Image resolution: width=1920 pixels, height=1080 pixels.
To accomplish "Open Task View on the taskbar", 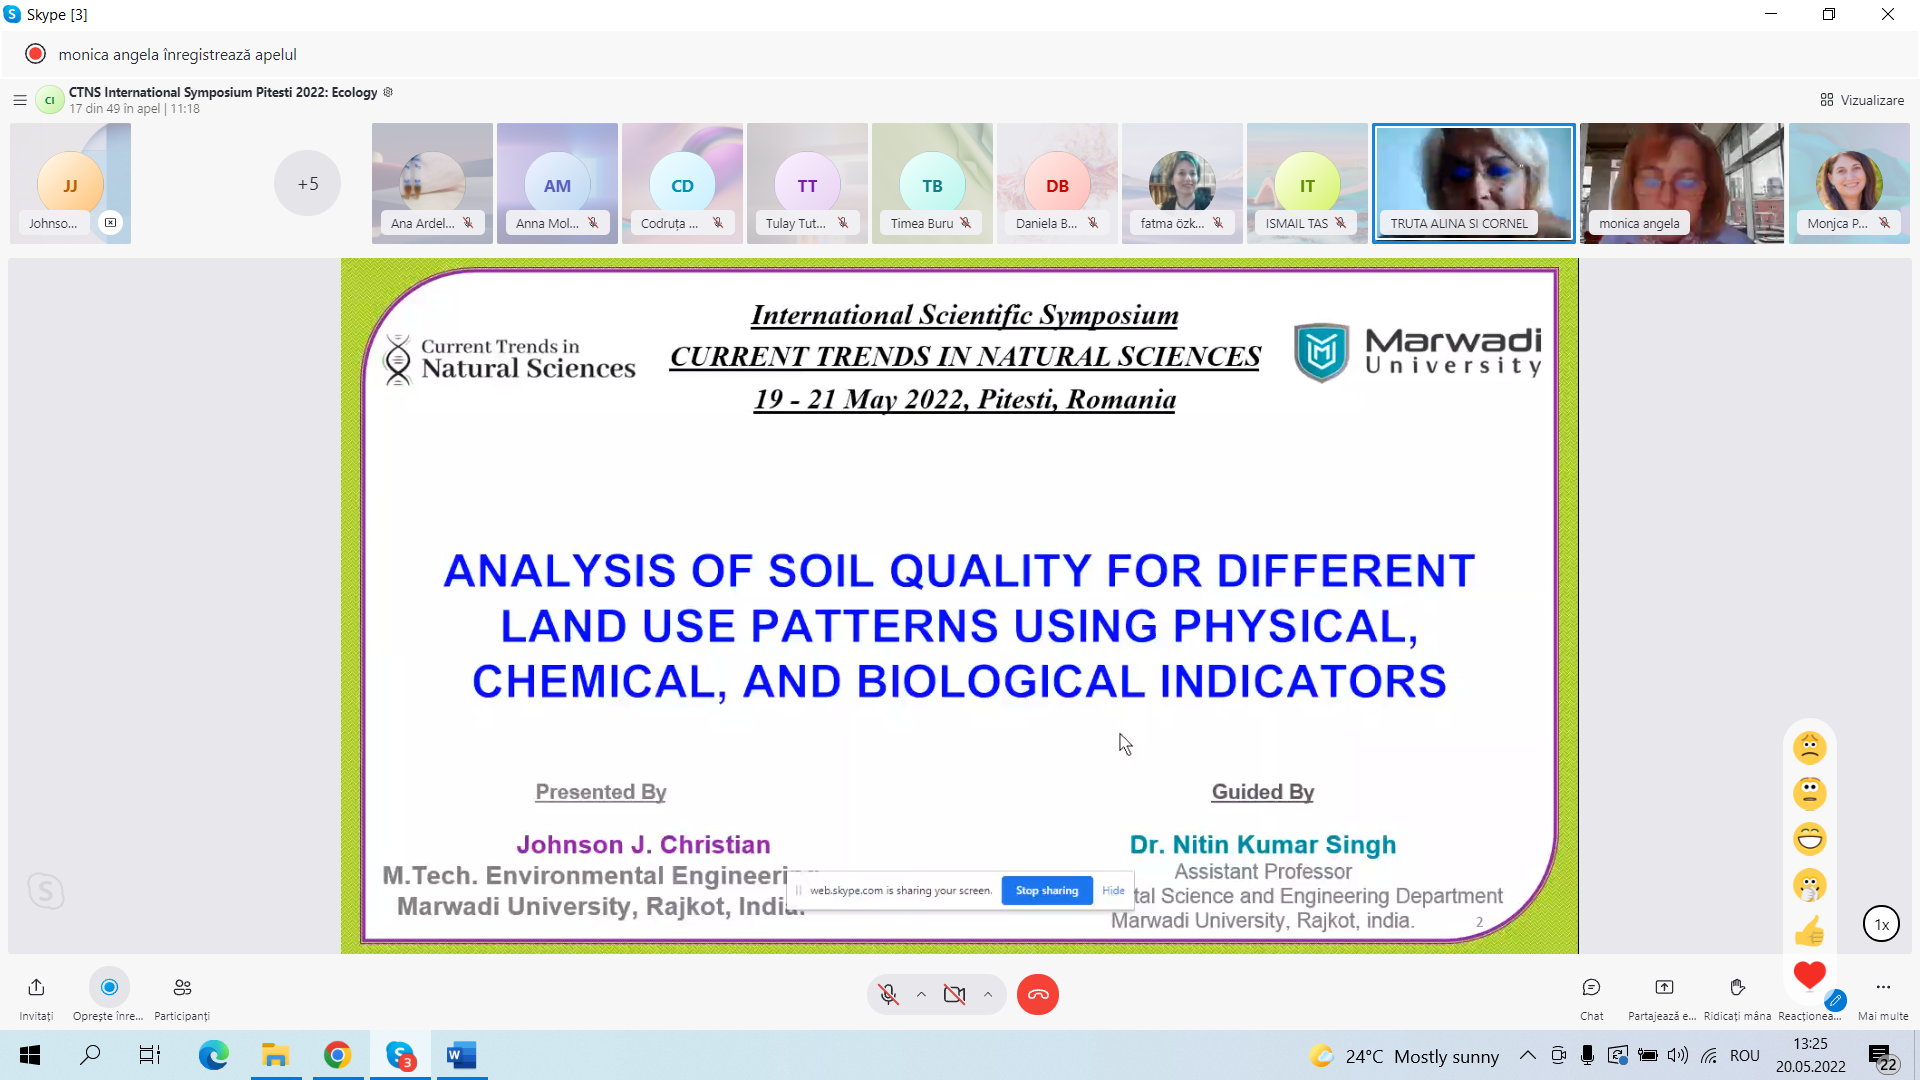I will click(x=150, y=1055).
